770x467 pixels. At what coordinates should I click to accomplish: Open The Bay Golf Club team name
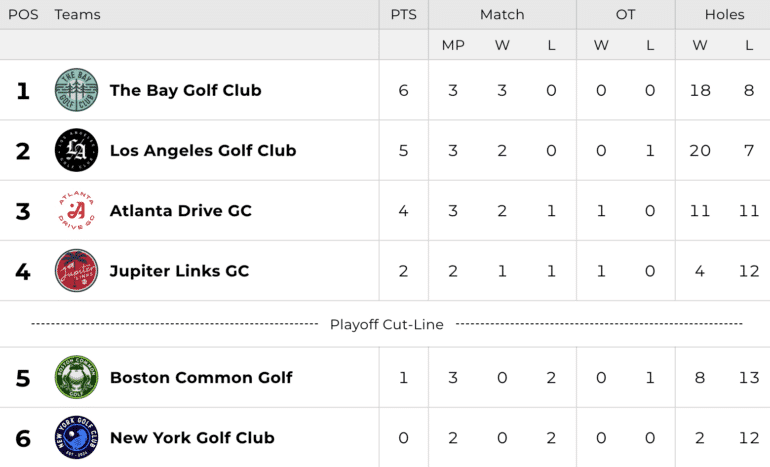(x=186, y=90)
